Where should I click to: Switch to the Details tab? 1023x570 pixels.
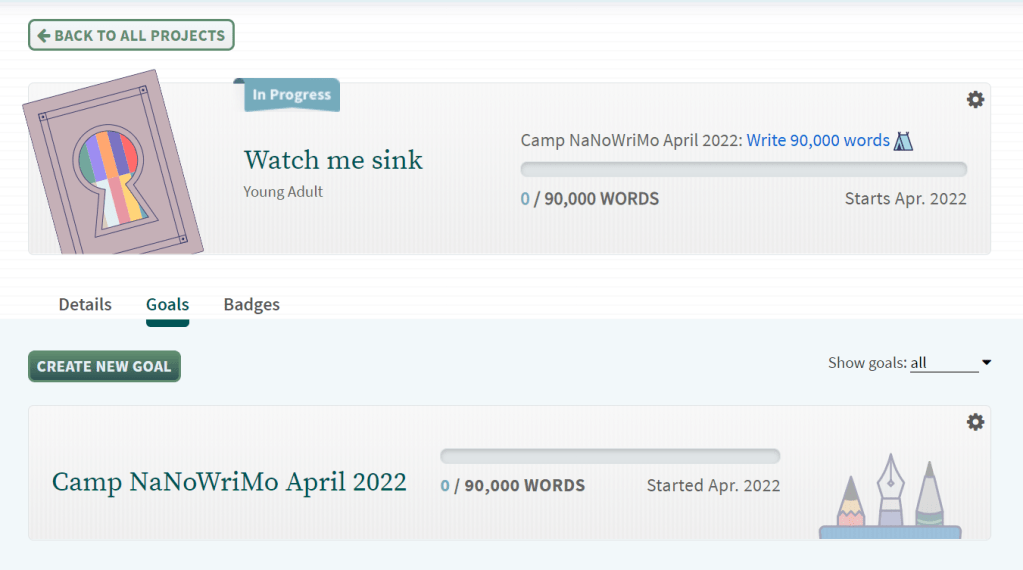pyautogui.click(x=85, y=304)
